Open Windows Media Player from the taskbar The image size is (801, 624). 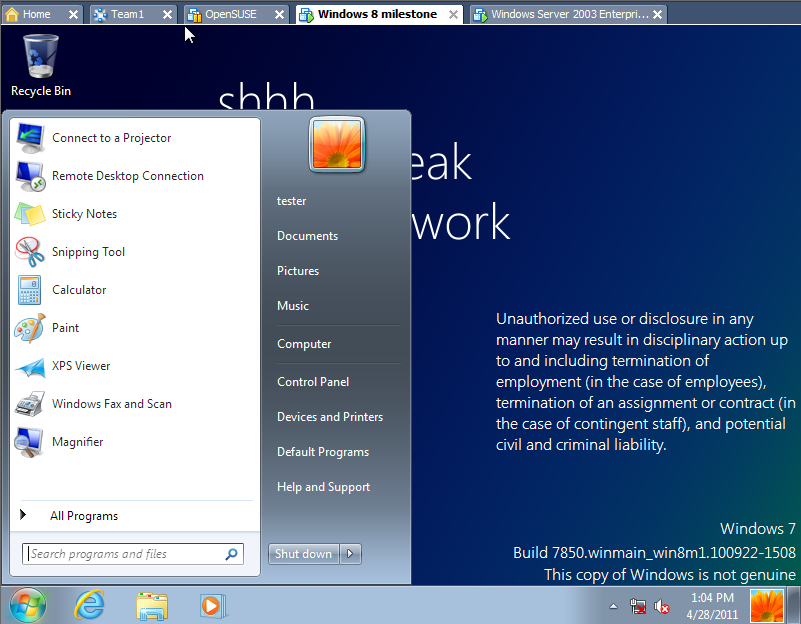(213, 606)
